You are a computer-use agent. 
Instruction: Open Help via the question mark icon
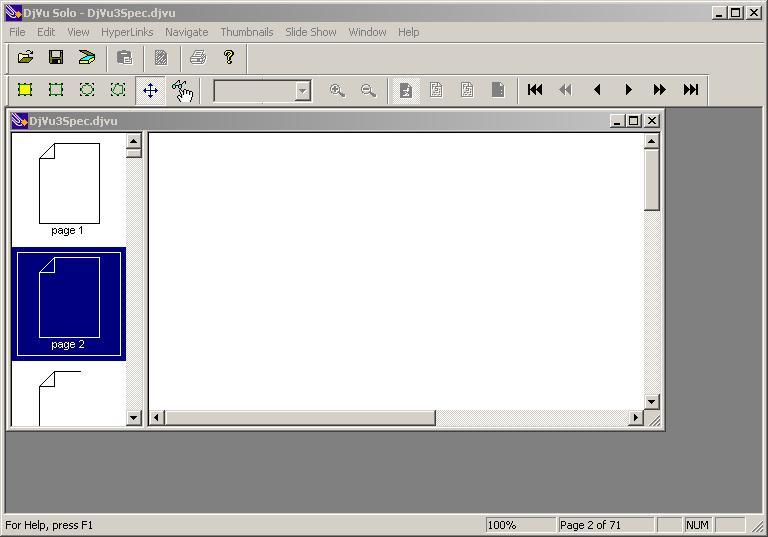coord(228,58)
